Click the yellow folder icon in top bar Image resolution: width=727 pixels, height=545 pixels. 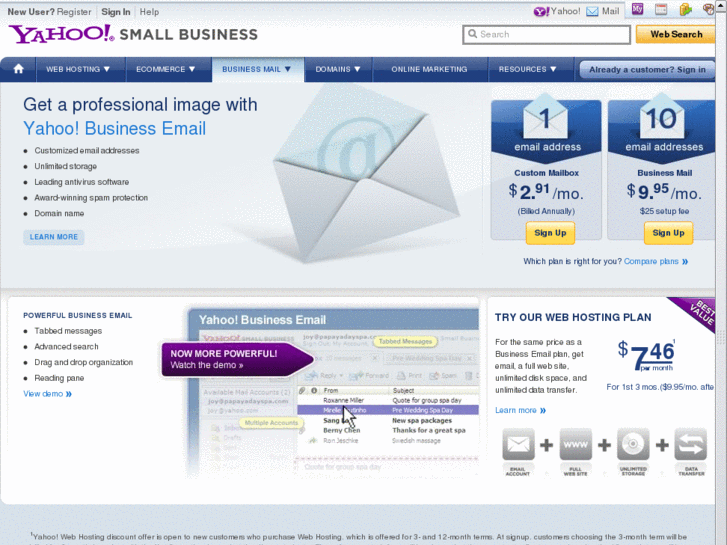pos(686,9)
